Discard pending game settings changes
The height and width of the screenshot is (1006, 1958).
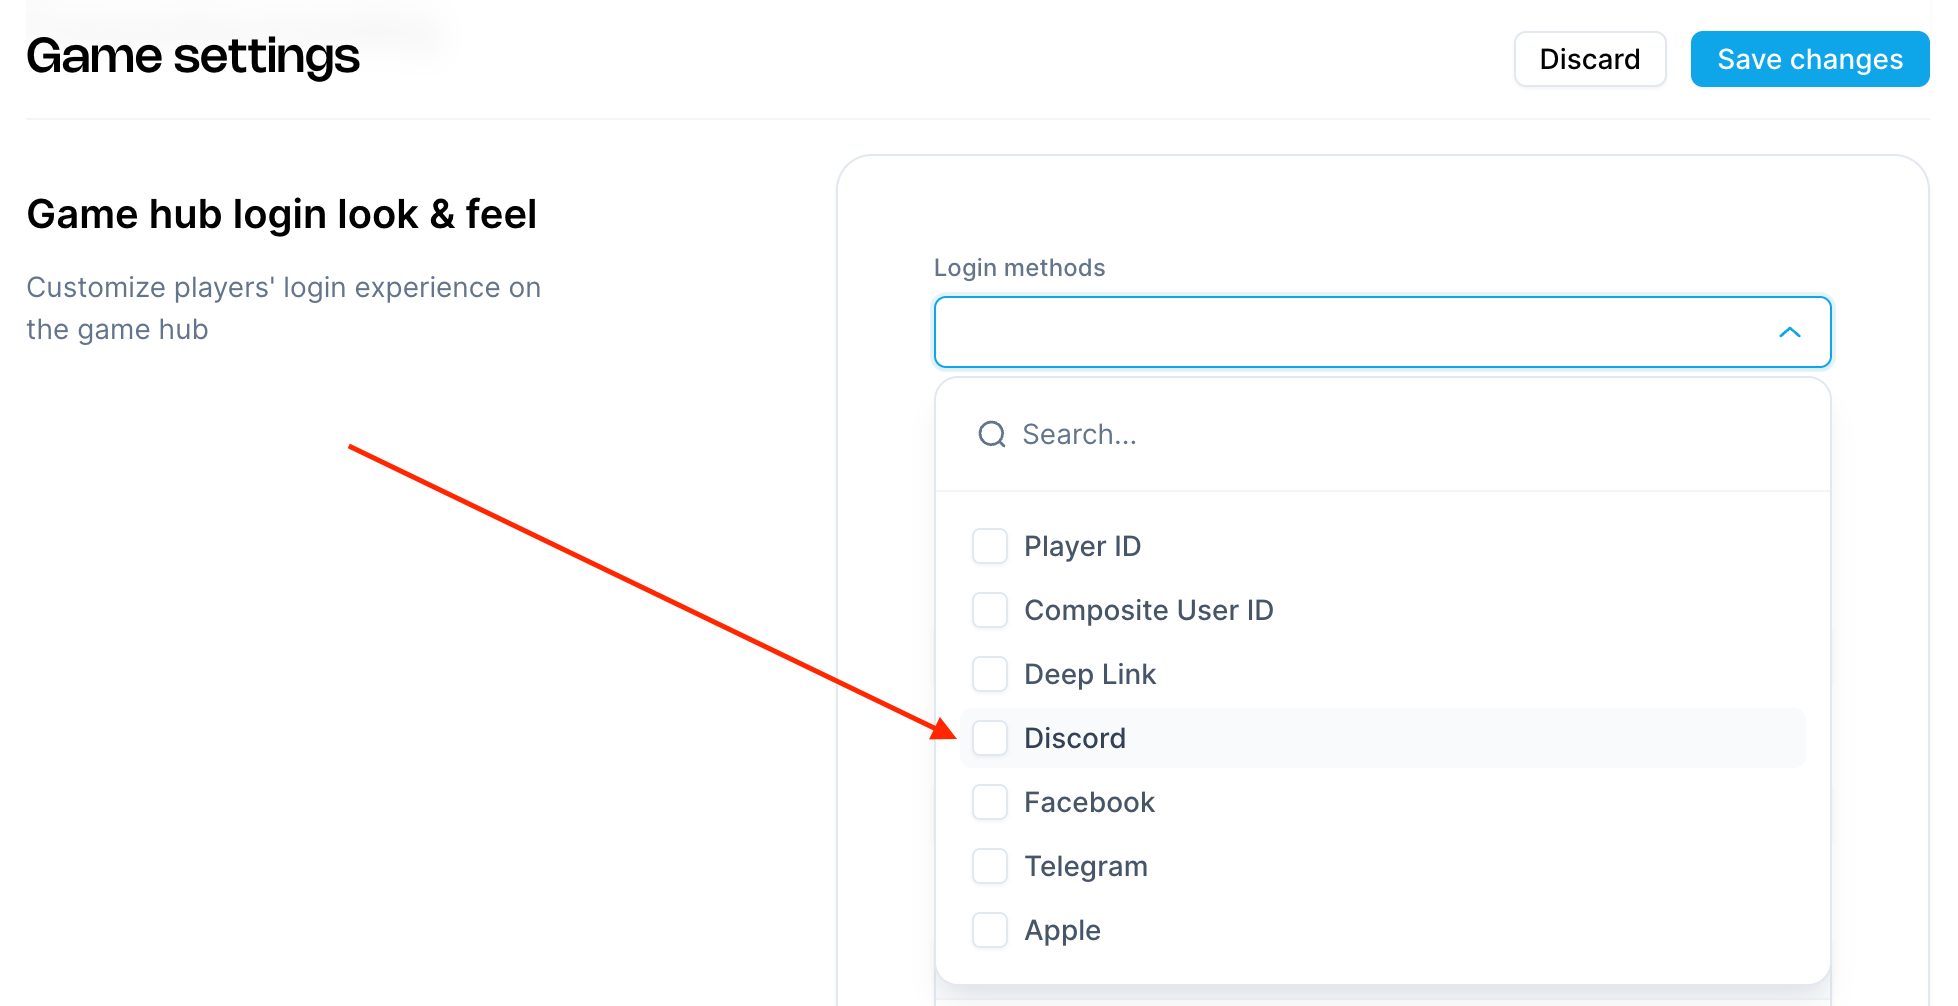click(x=1590, y=59)
